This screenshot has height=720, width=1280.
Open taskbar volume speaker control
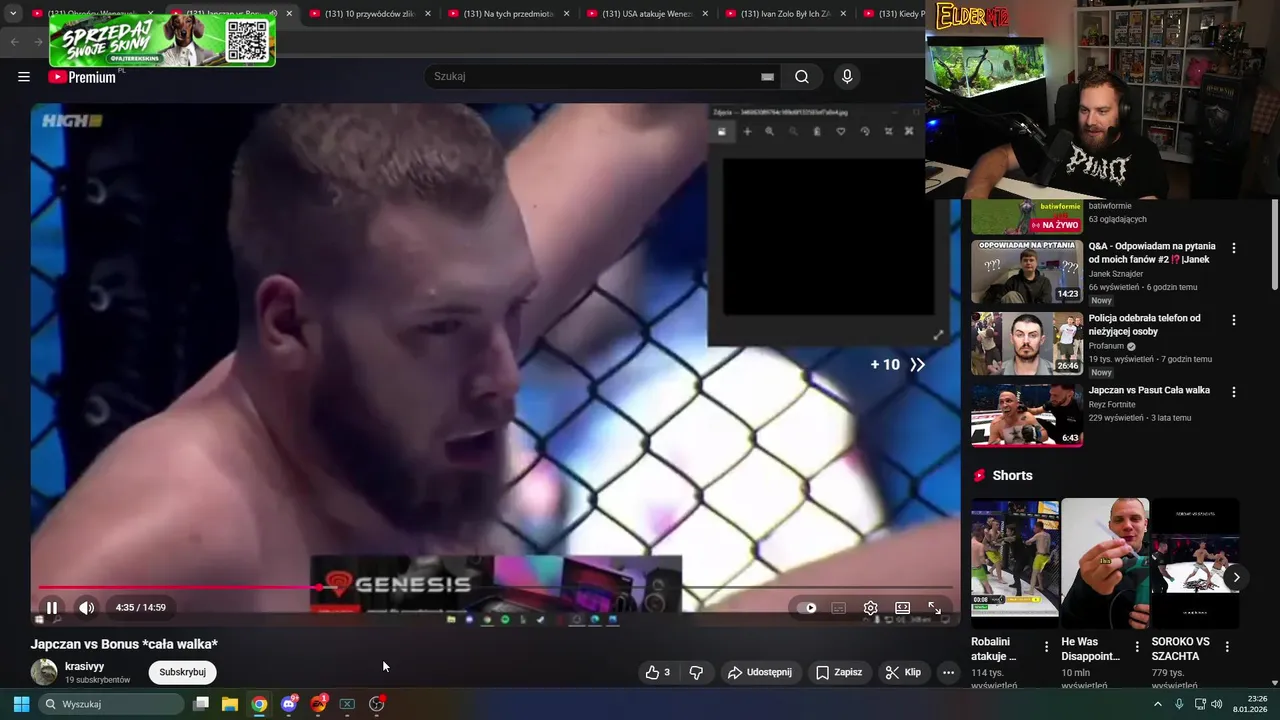1217,704
